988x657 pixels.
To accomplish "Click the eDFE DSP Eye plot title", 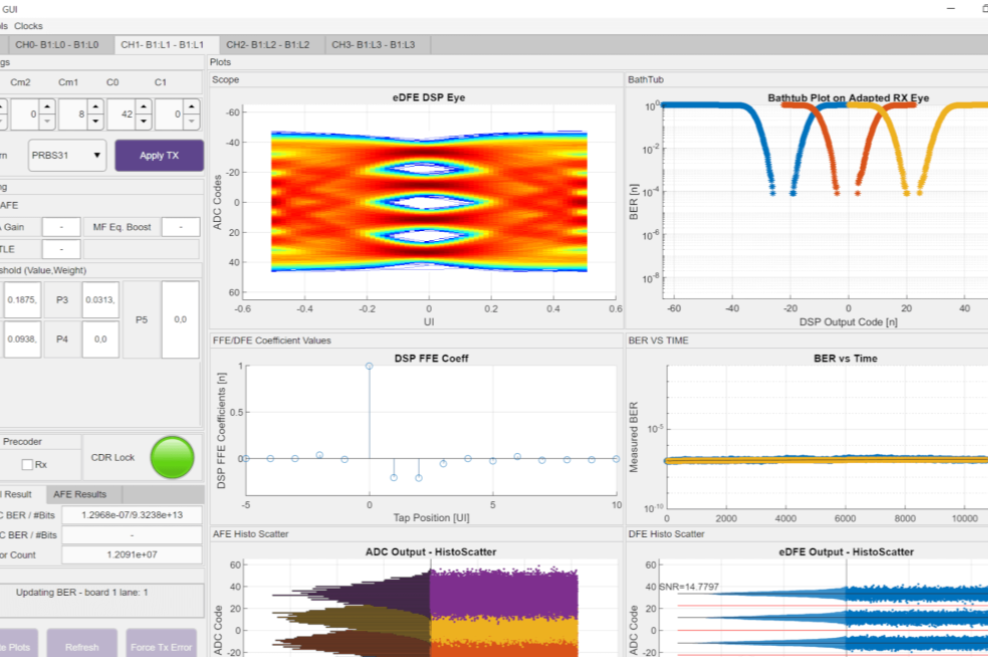I will (428, 98).
